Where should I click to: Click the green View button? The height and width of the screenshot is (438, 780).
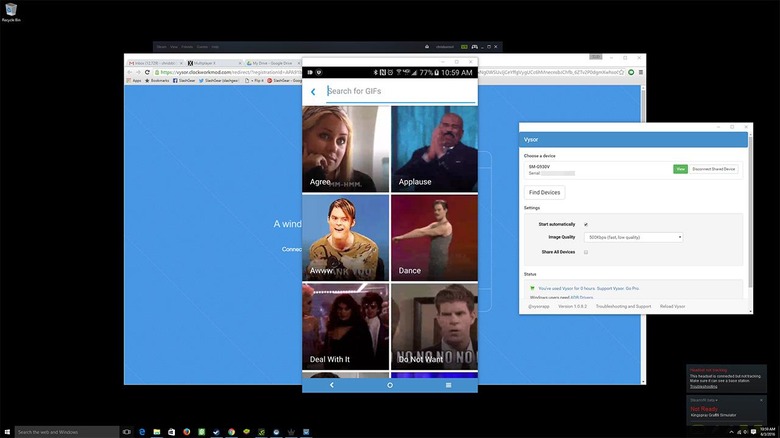(x=680, y=169)
